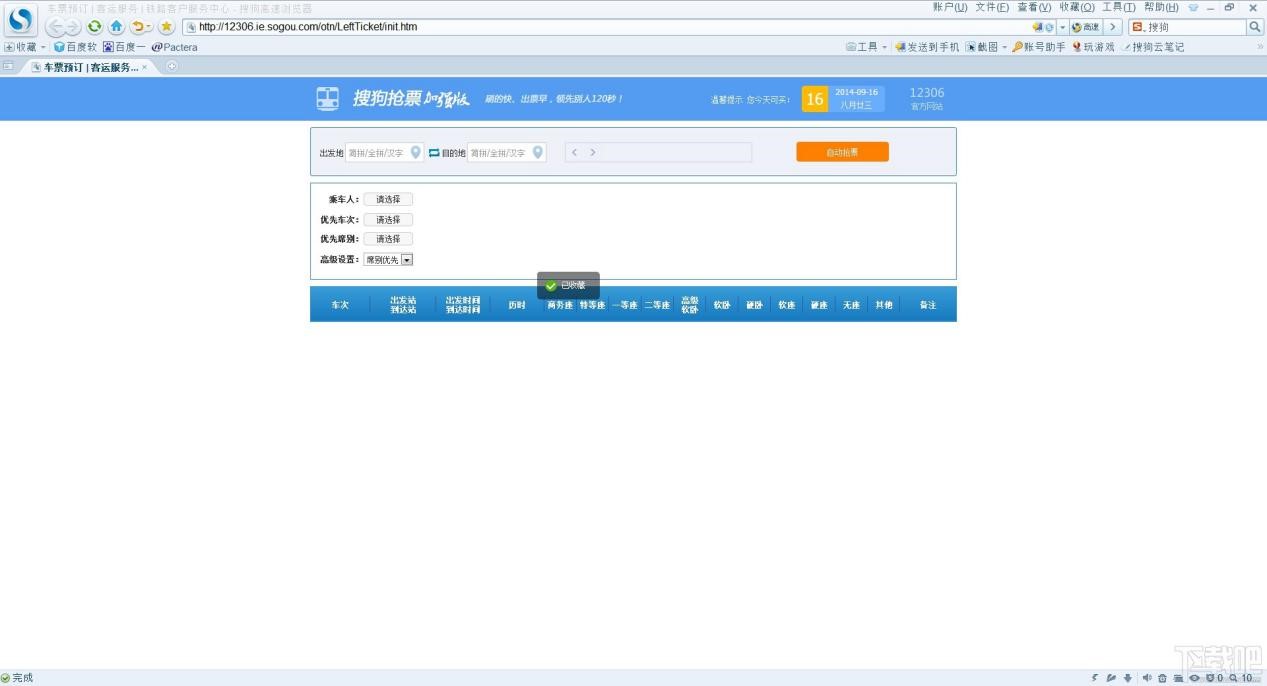
Task: Open a new browser tab
Action: 171,67
